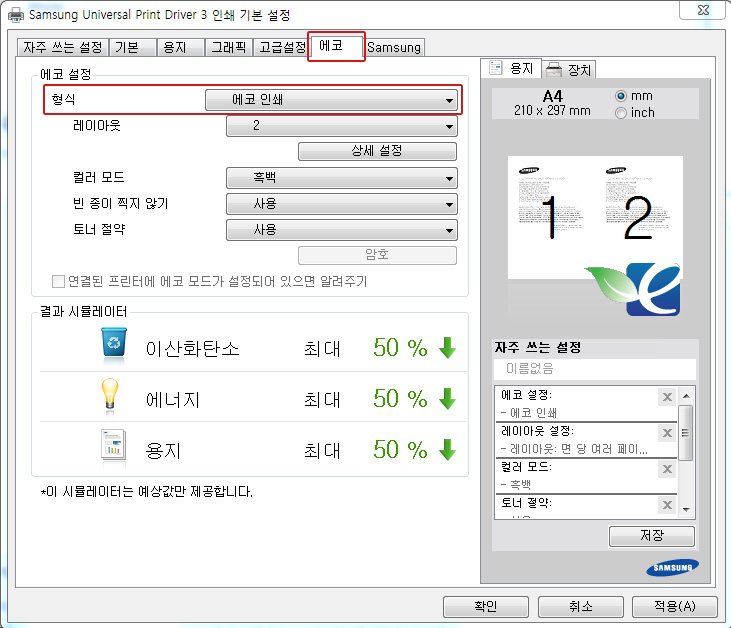
Task: Select the inch unit radio button
Action: [x=621, y=113]
